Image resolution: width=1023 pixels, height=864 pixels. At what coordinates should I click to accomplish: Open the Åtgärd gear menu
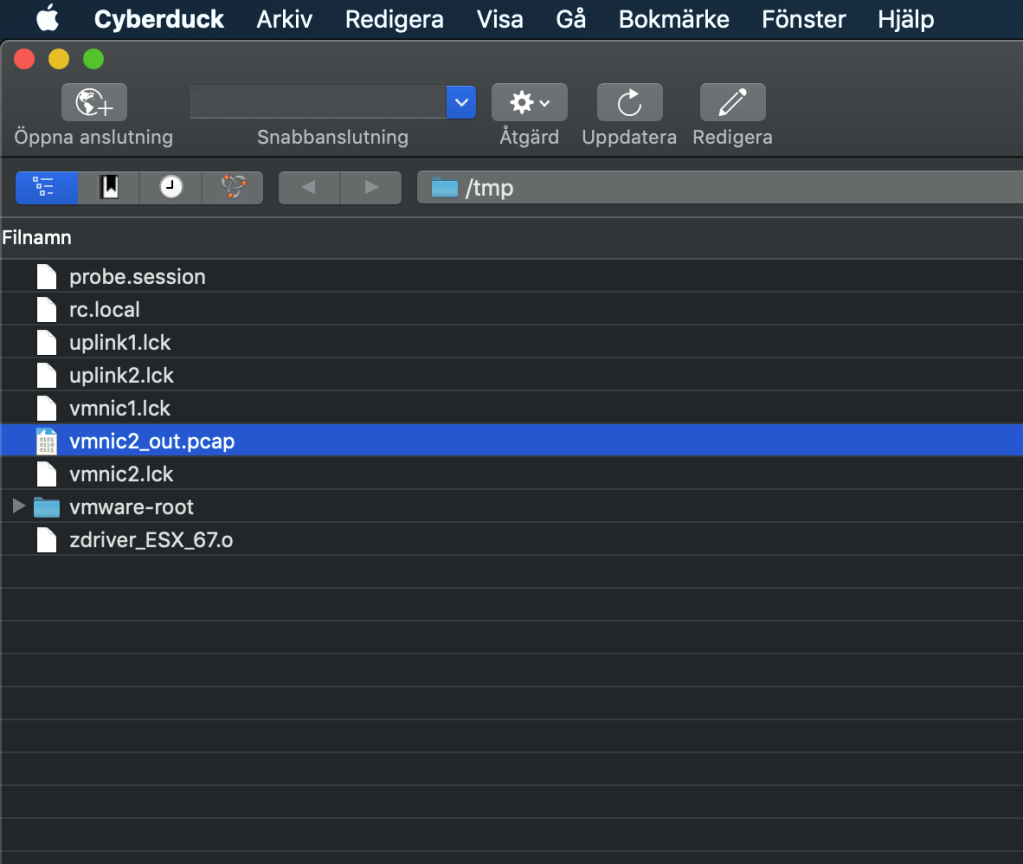click(529, 102)
